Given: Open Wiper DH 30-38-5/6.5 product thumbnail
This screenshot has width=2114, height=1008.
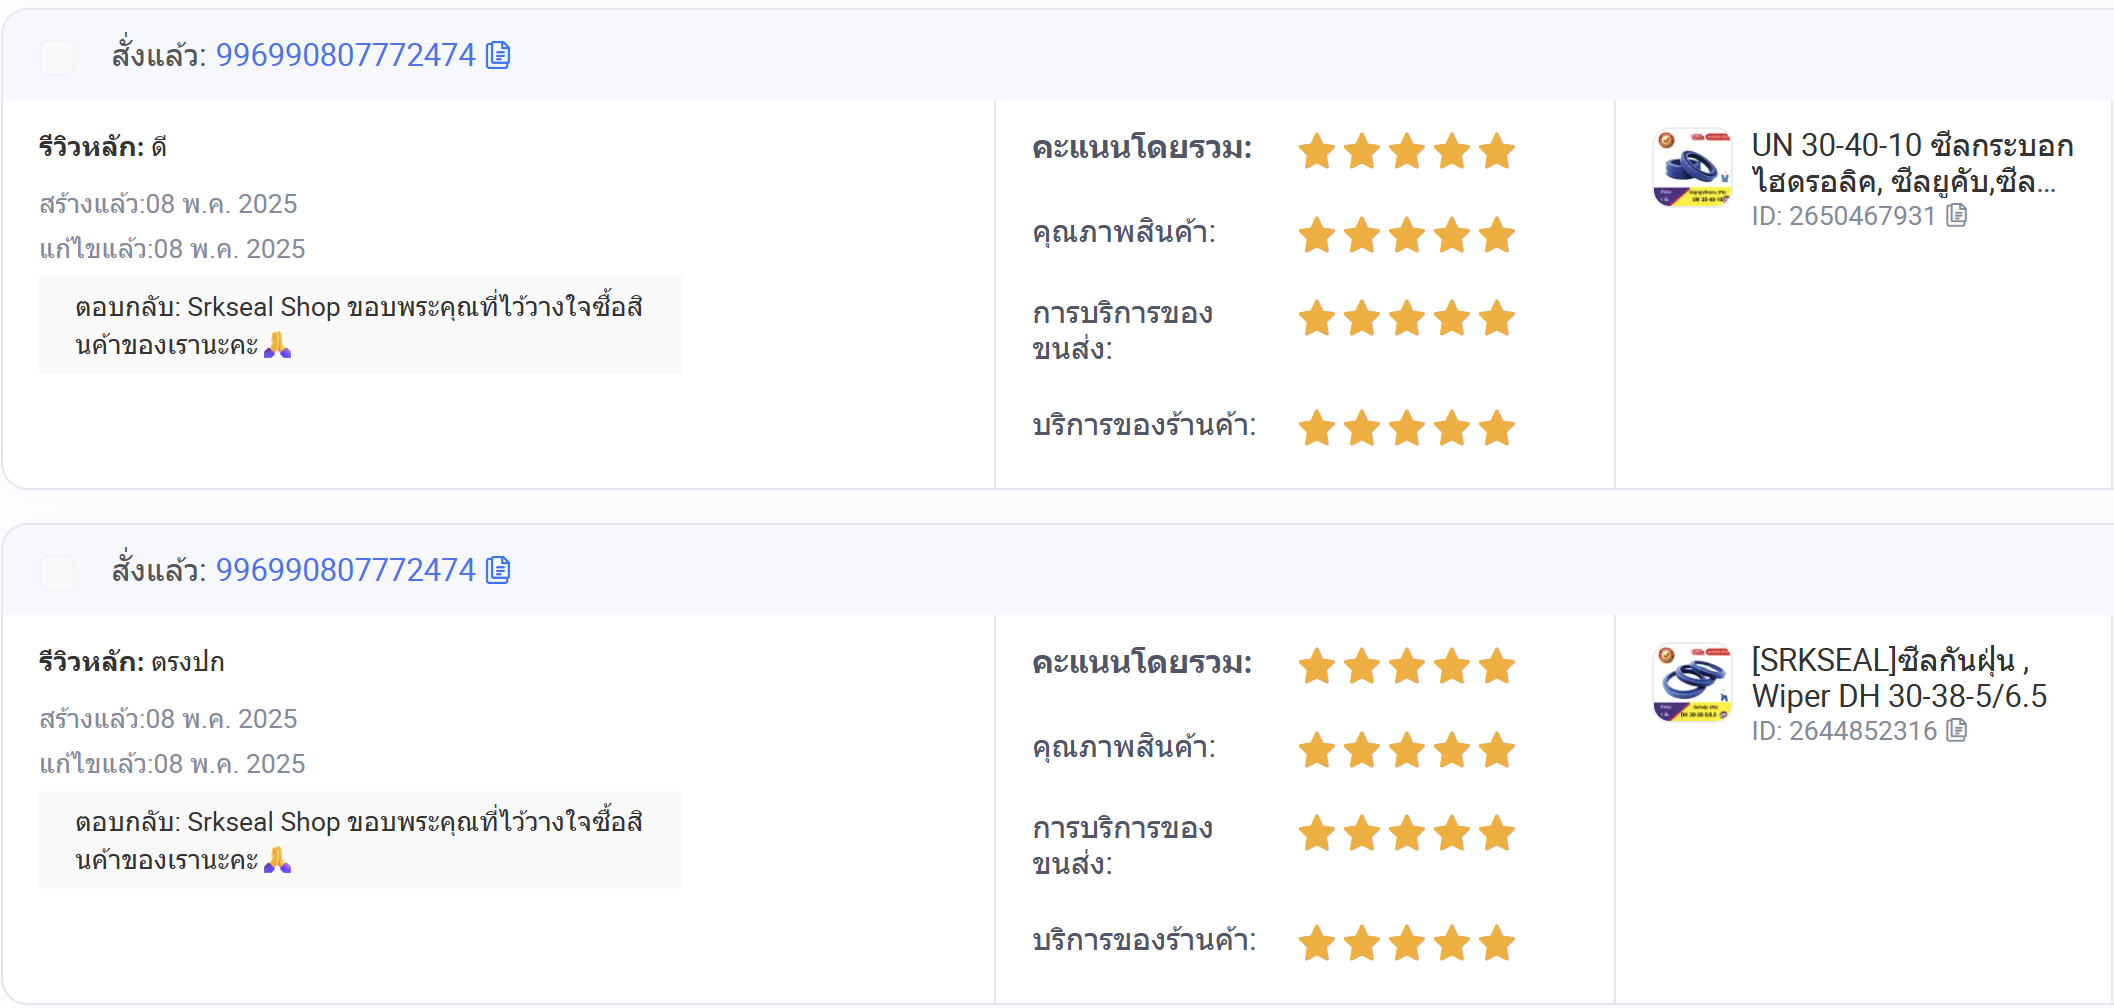Looking at the screenshot, I should click(1692, 682).
